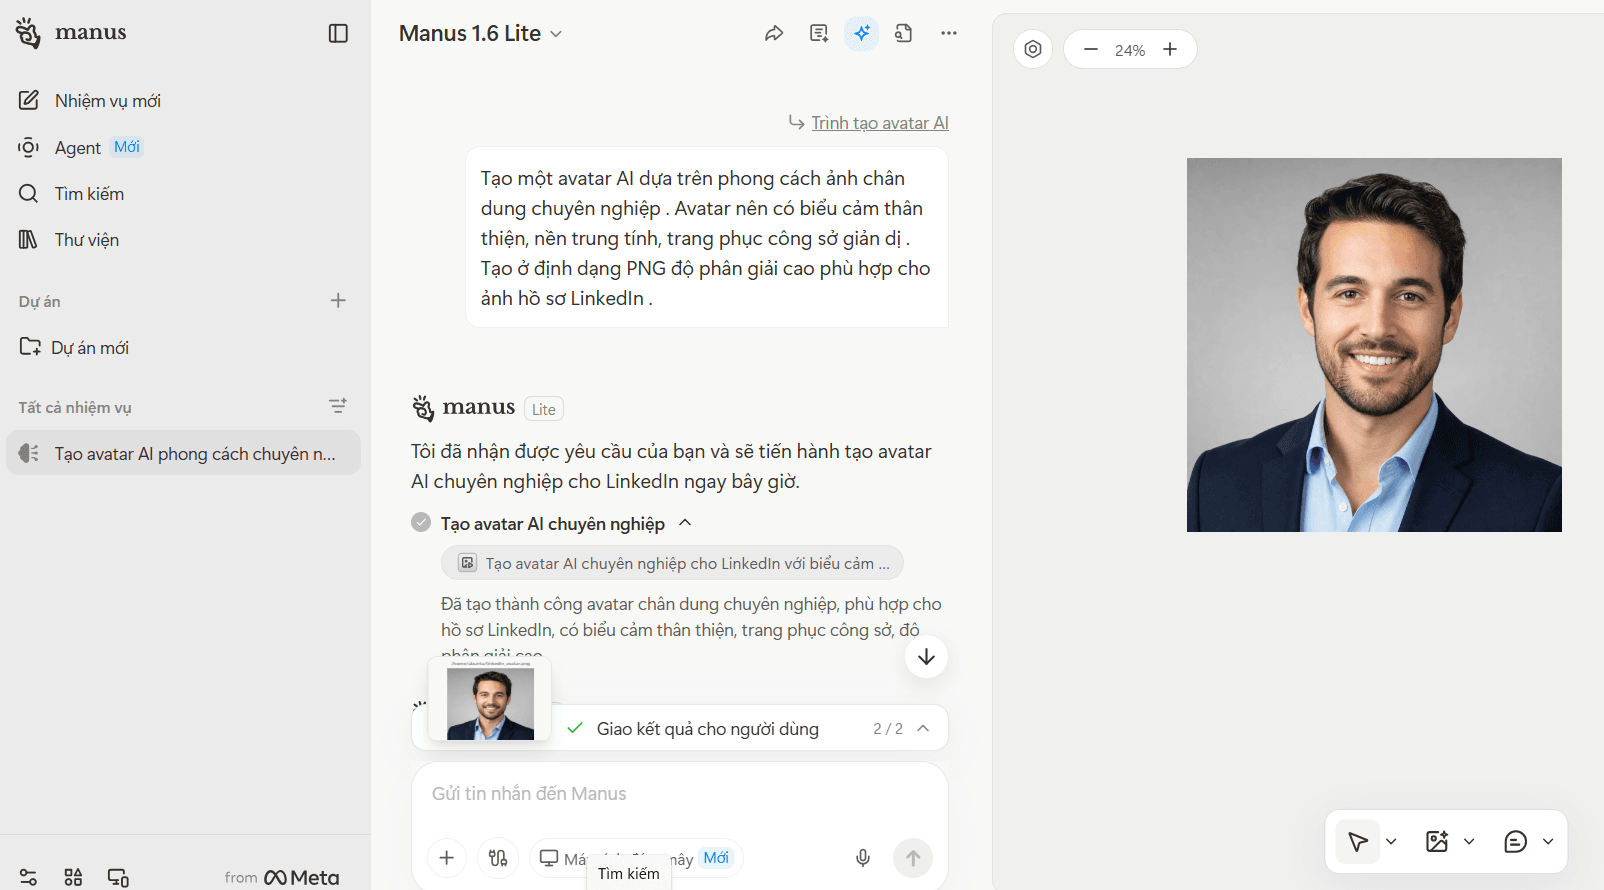Click the share arrow icon

pyautogui.click(x=774, y=33)
